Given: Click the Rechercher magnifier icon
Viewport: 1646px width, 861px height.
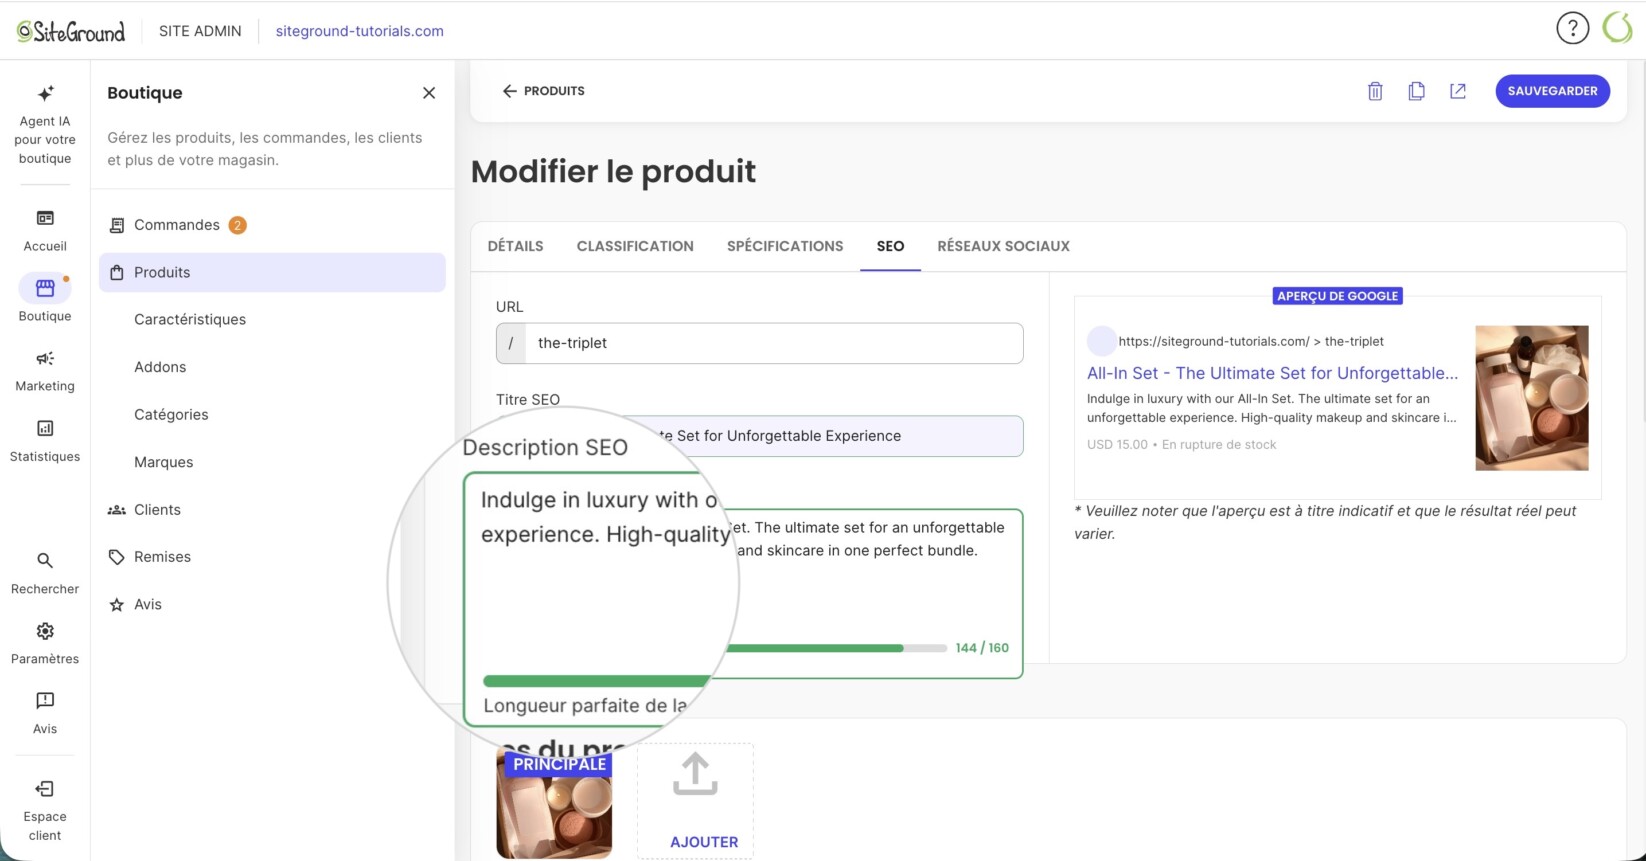Looking at the screenshot, I should point(45,560).
